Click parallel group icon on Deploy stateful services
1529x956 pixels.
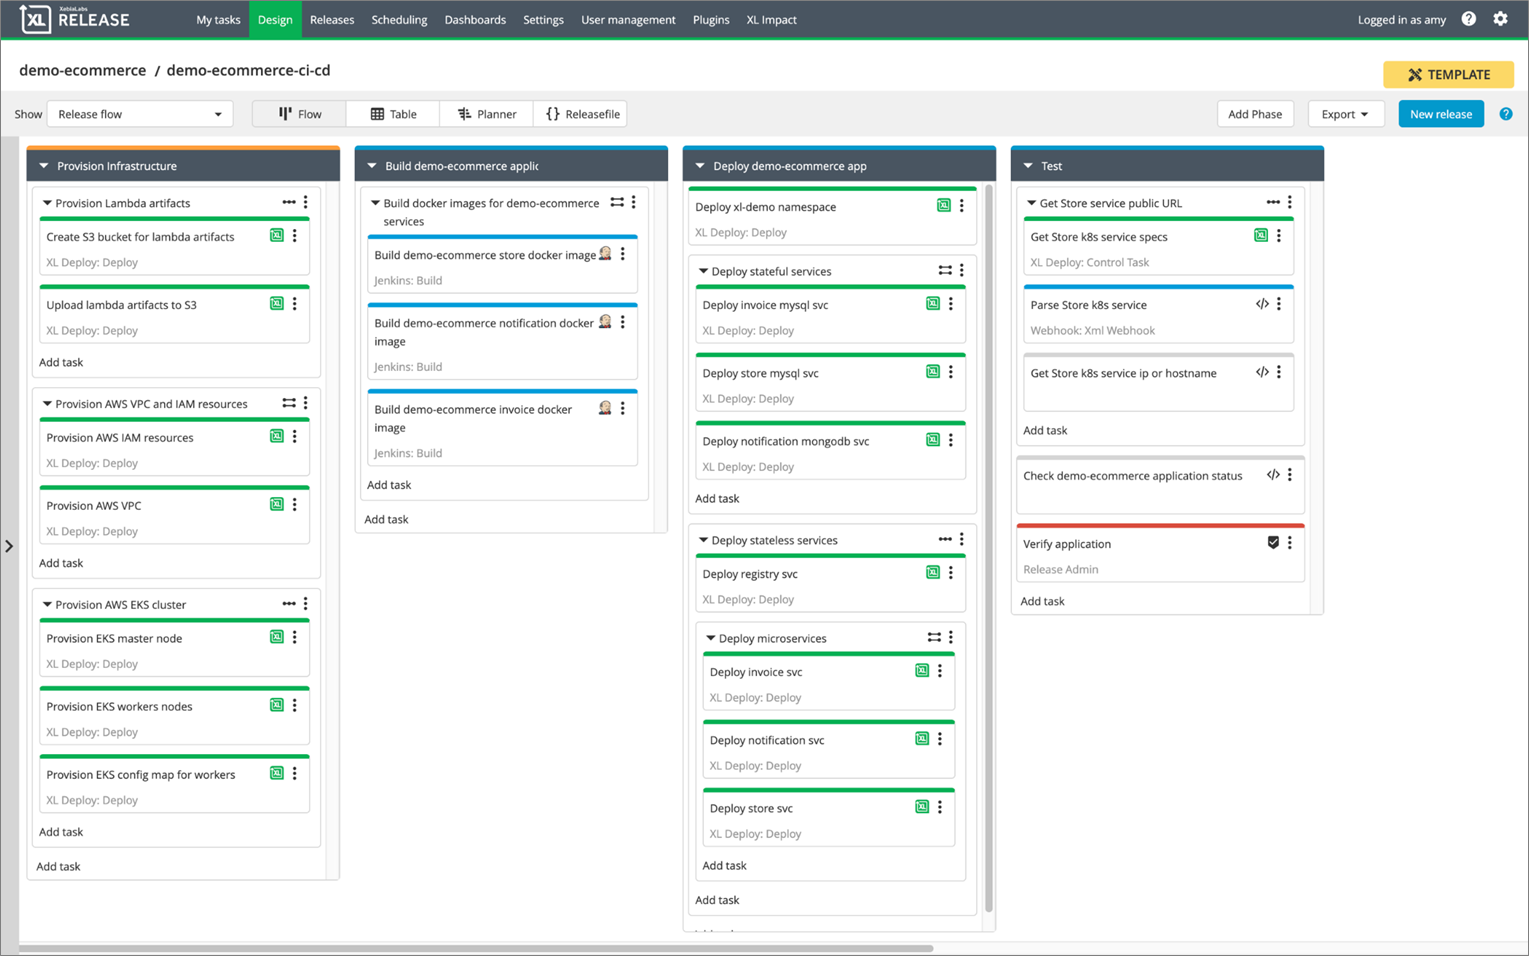[x=944, y=270]
